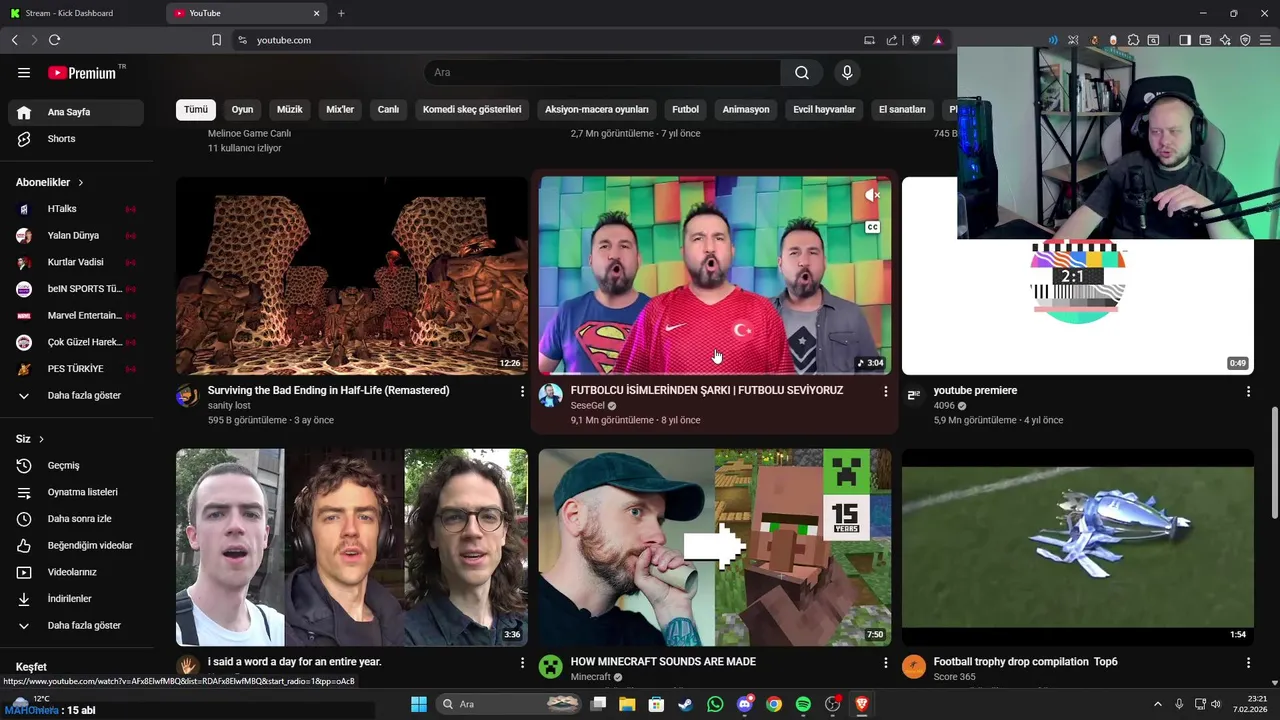
Task: Start voice search with the microphone icon
Action: click(847, 73)
